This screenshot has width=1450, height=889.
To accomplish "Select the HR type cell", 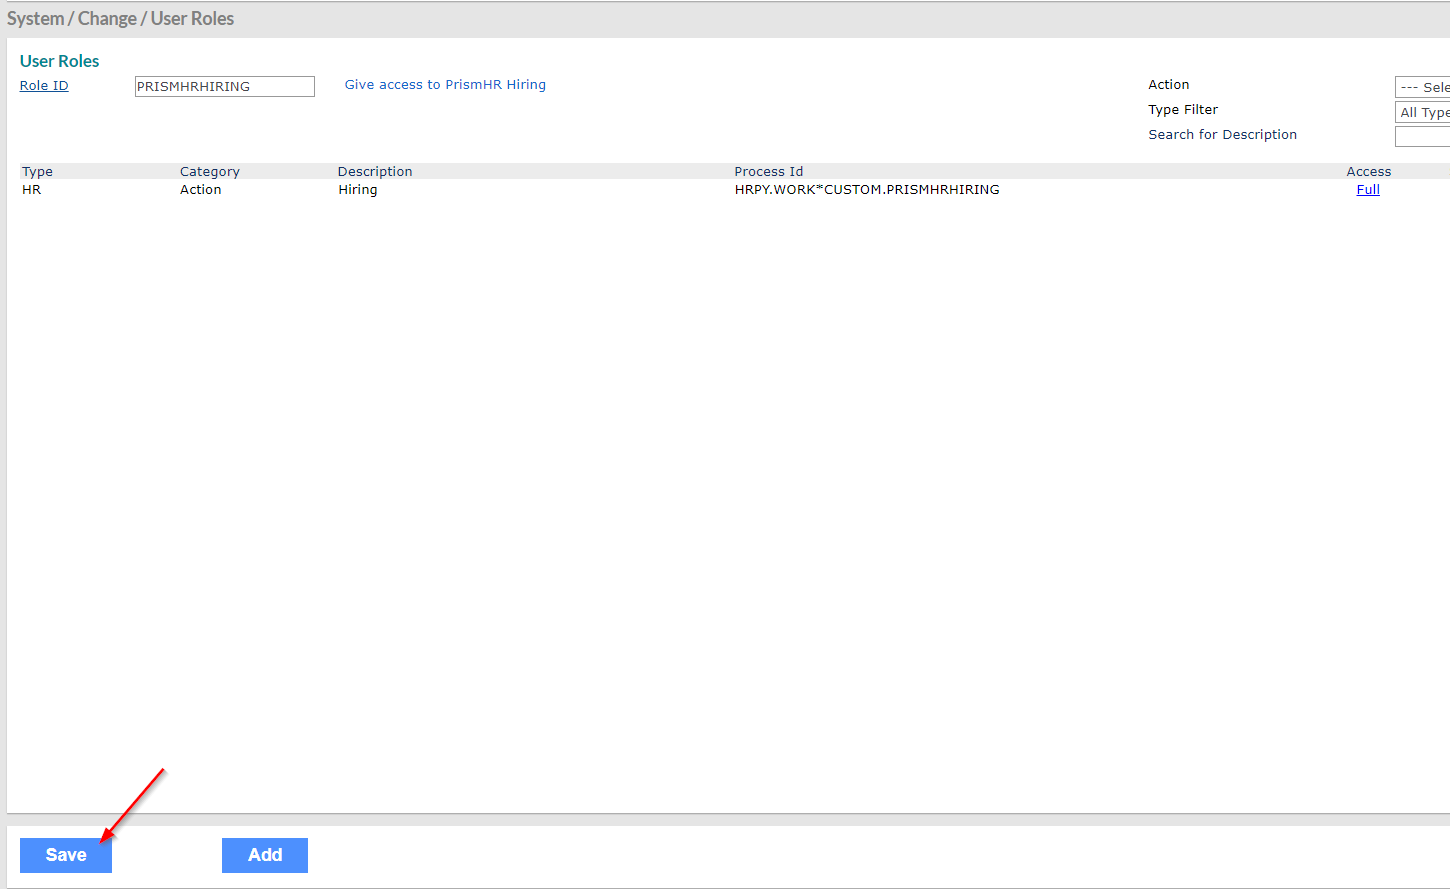I will tap(32, 190).
